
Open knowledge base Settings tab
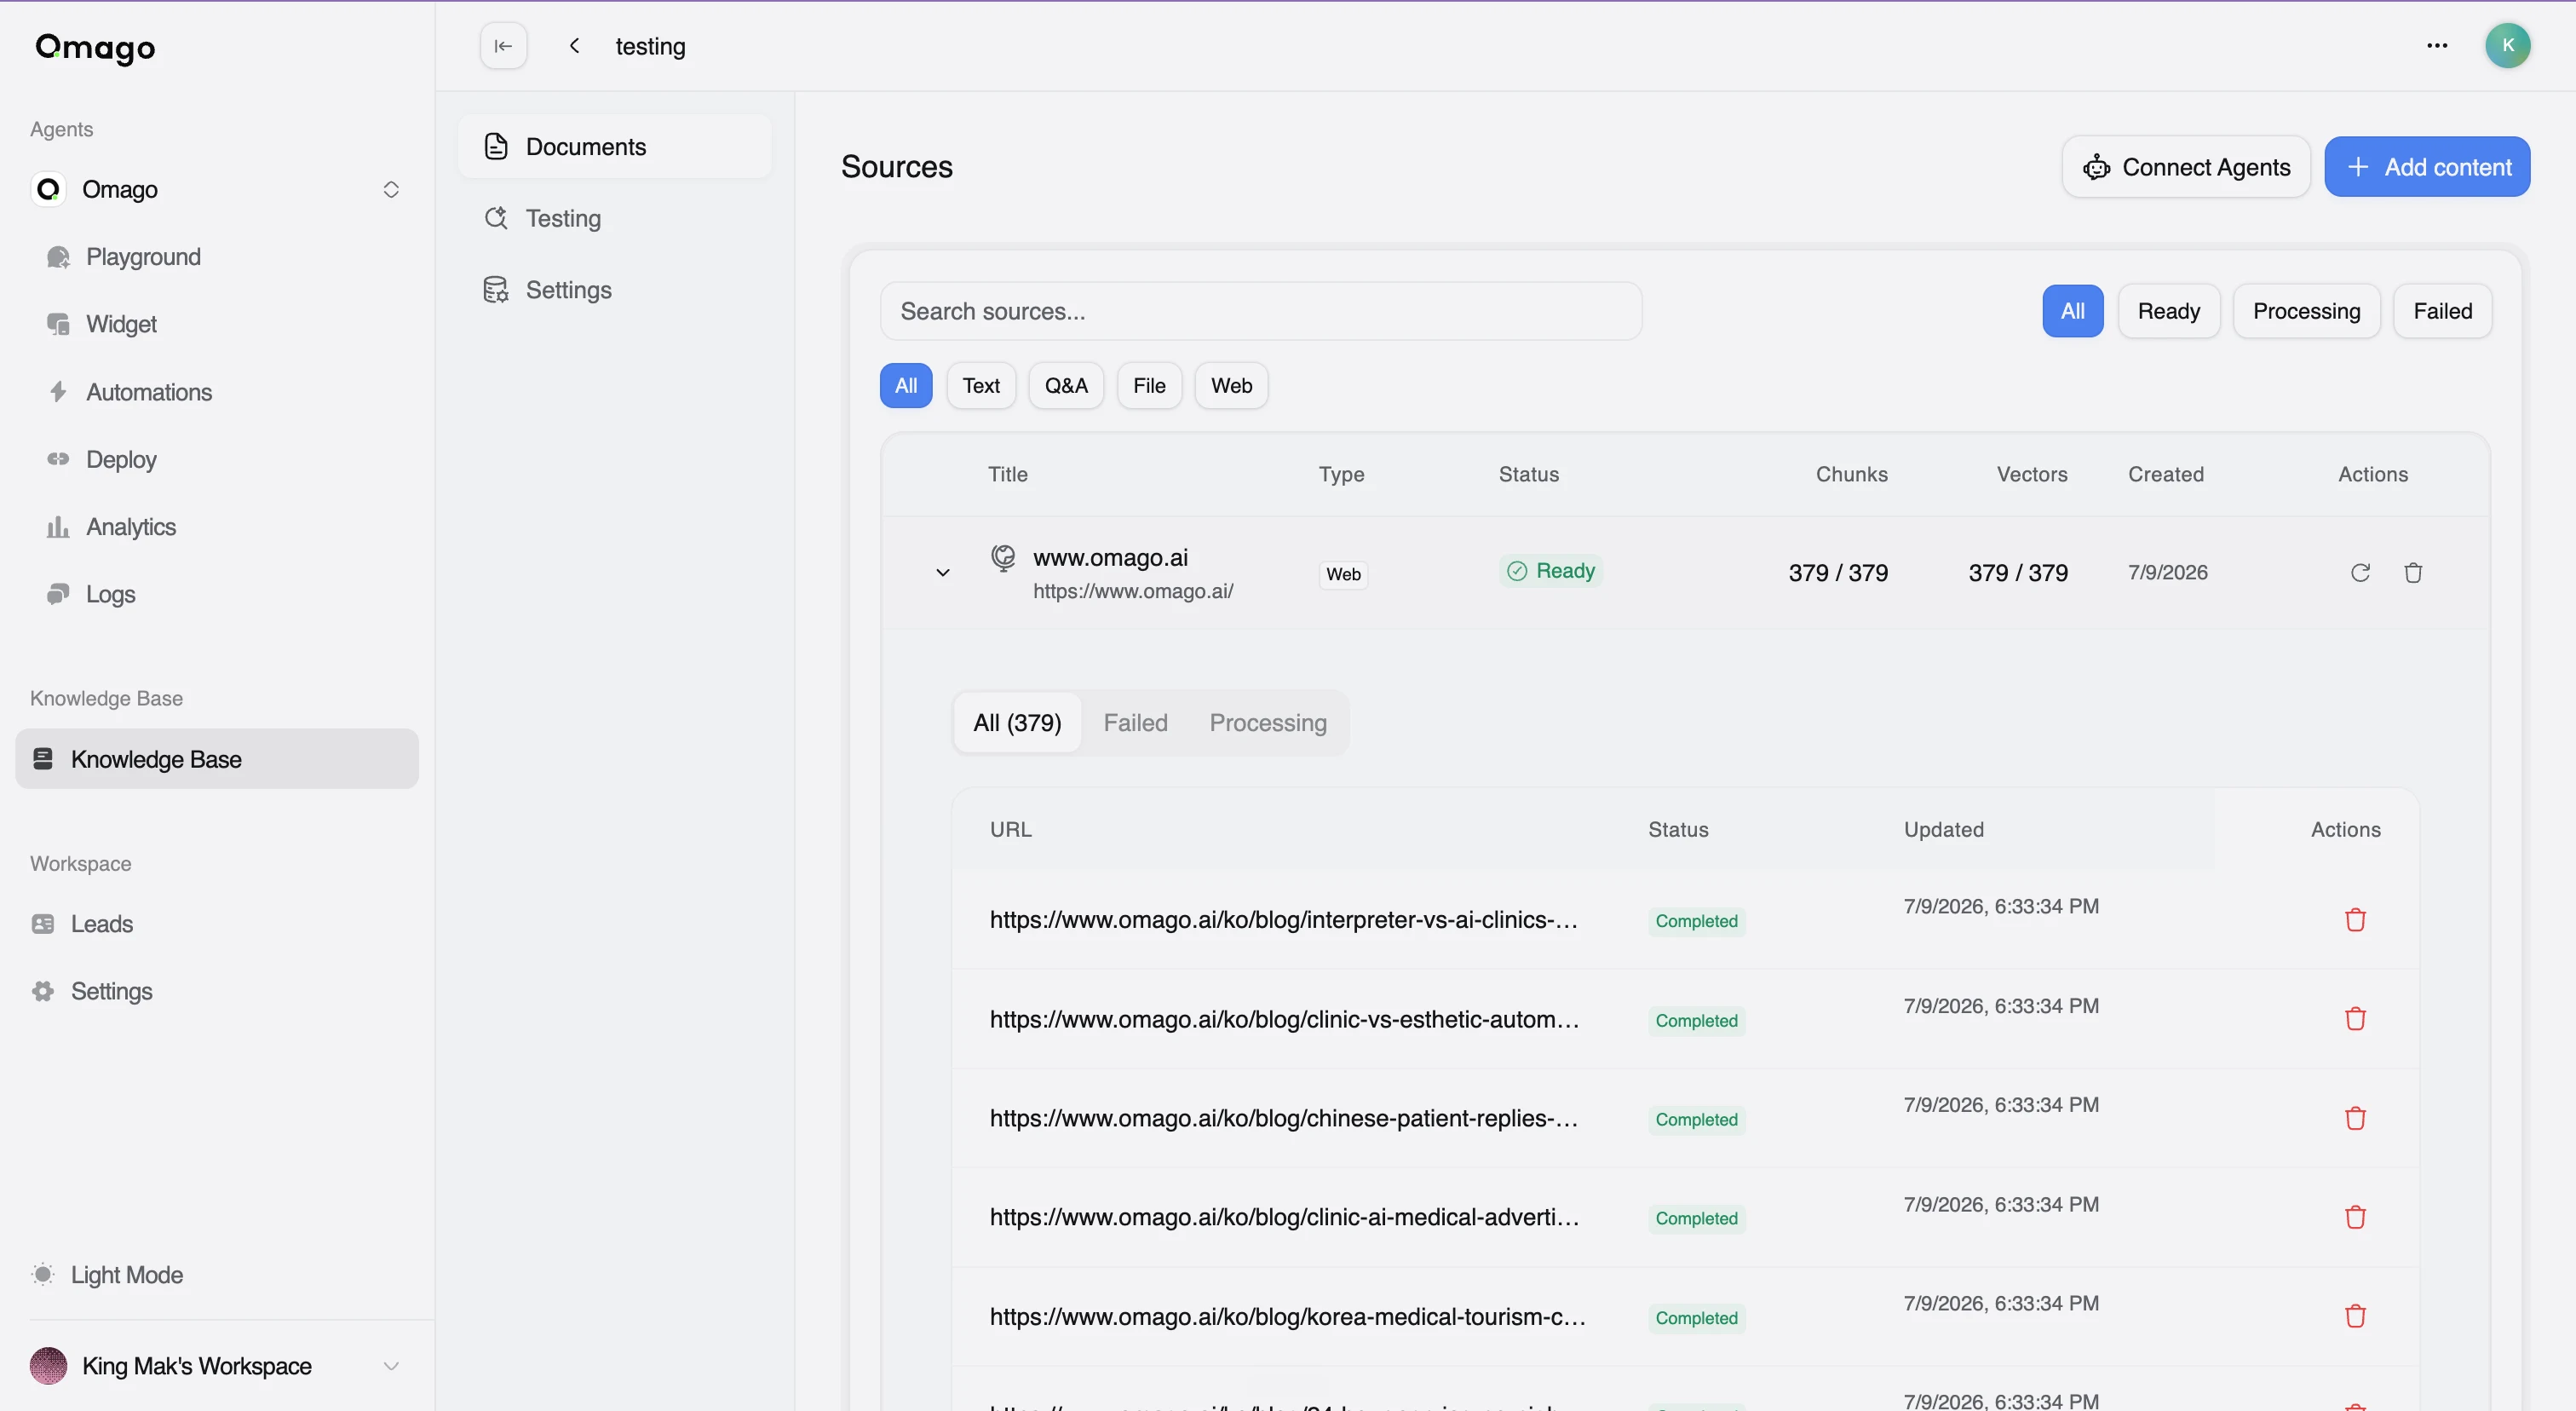point(616,290)
